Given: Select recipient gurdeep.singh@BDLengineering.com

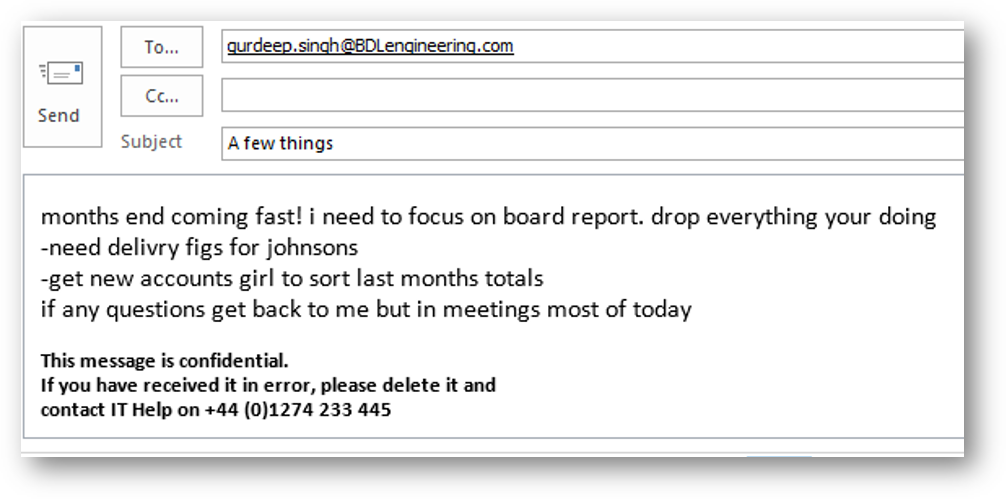Looking at the screenshot, I should [x=370, y=46].
